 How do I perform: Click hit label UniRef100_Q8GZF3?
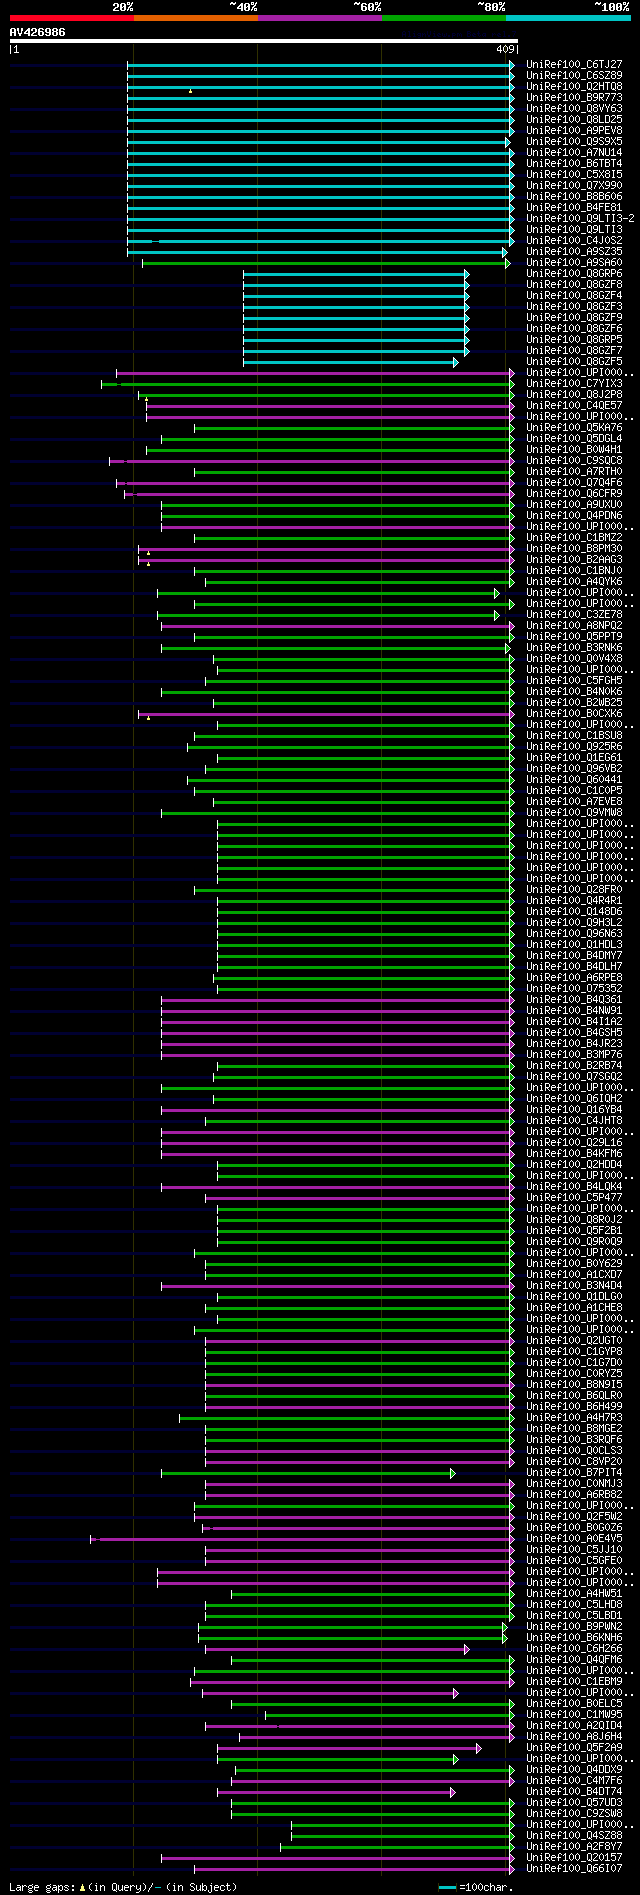click(574, 306)
